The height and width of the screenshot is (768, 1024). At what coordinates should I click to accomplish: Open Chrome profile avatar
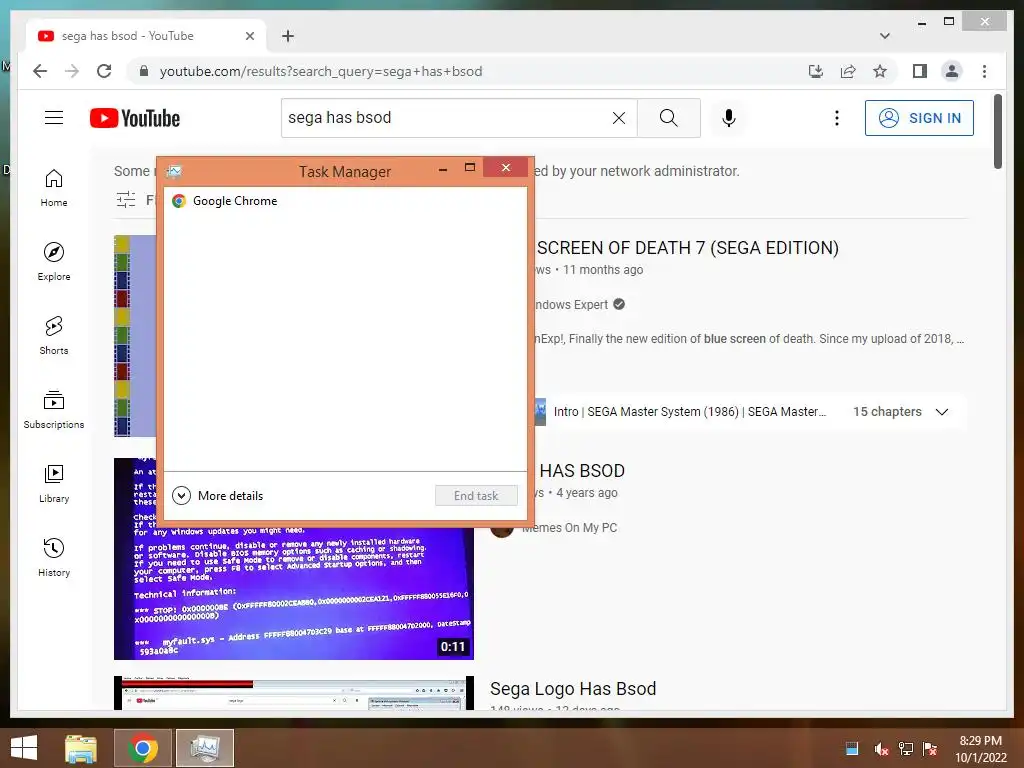pyautogui.click(x=952, y=71)
